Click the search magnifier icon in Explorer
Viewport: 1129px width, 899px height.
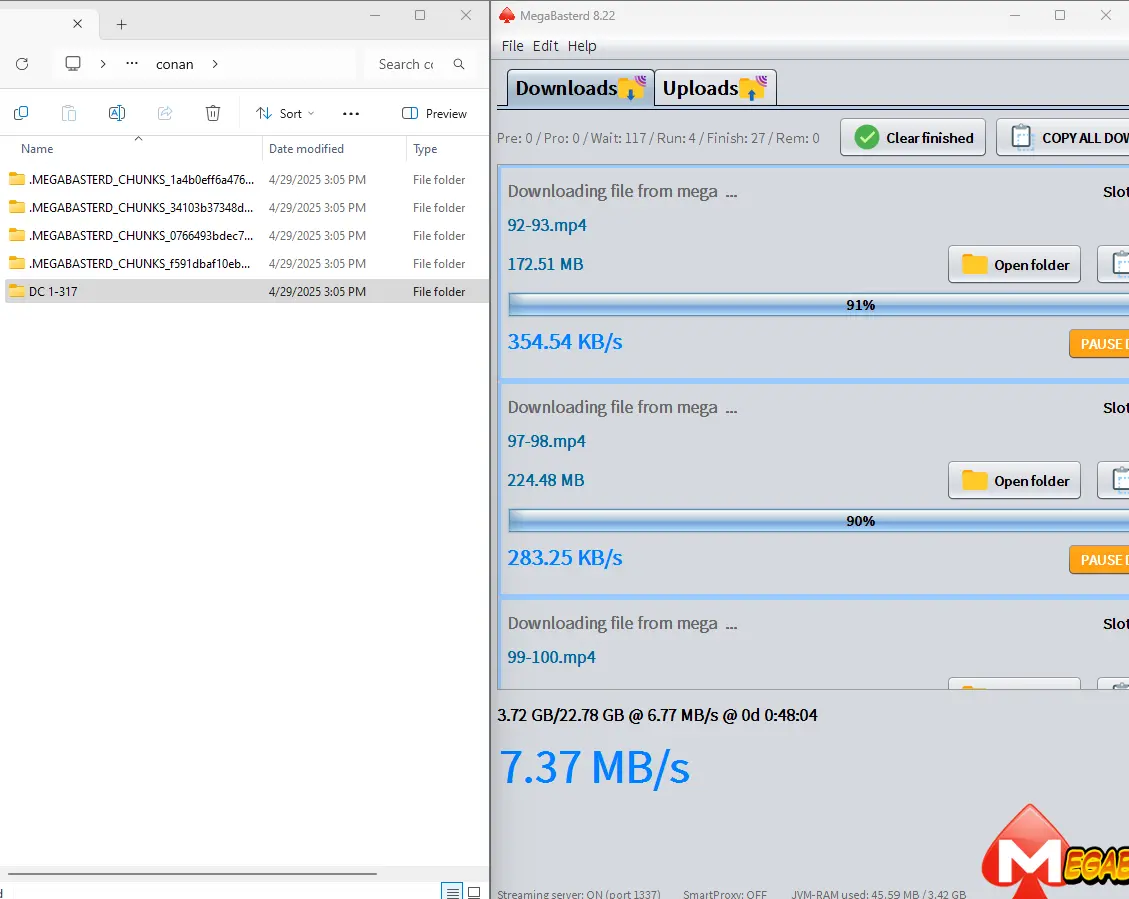tap(459, 64)
